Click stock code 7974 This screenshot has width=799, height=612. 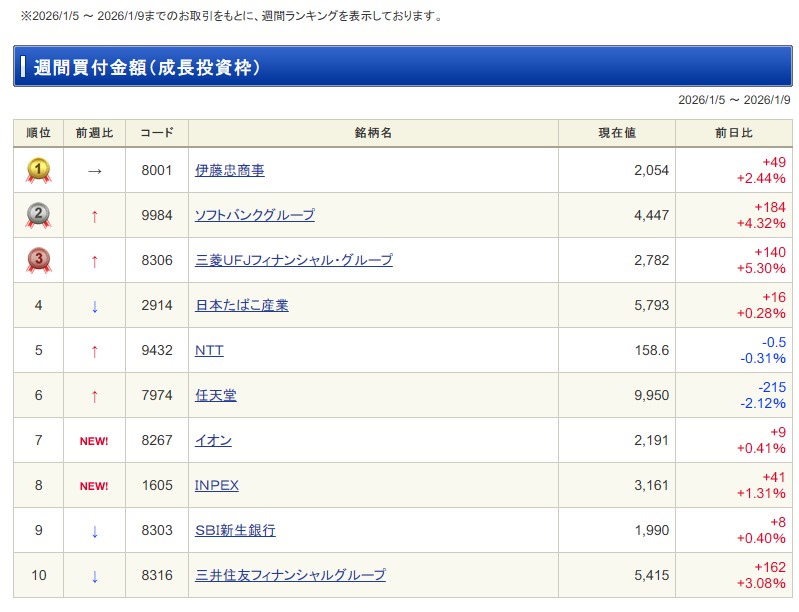(x=157, y=395)
